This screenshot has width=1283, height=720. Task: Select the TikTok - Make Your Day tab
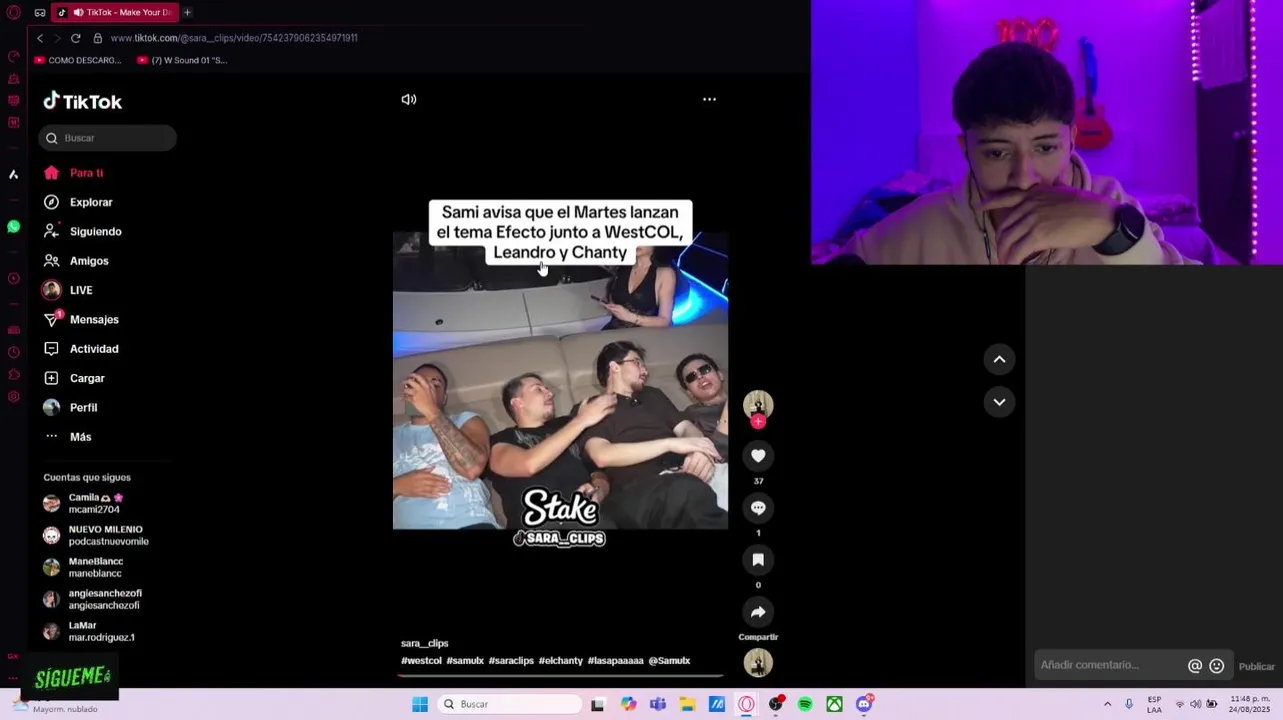coord(114,12)
